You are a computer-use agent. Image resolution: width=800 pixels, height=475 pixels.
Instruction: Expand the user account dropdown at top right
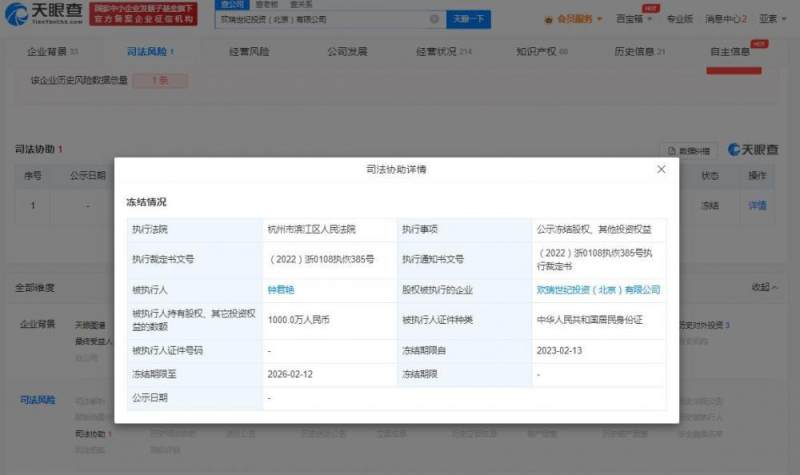772,19
